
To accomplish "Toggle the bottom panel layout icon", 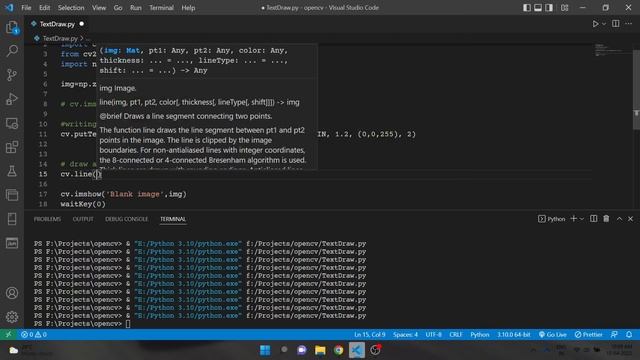I will [x=538, y=8].
